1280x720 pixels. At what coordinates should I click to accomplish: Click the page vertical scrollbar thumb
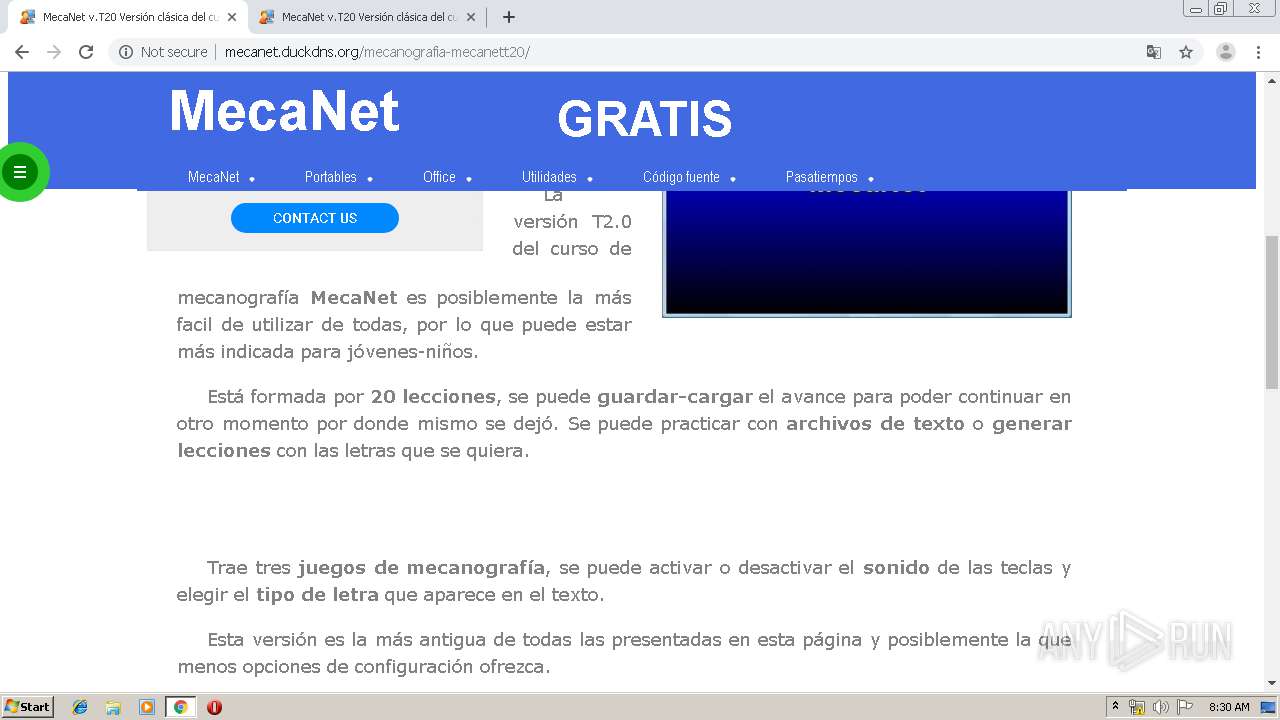pyautogui.click(x=1272, y=312)
